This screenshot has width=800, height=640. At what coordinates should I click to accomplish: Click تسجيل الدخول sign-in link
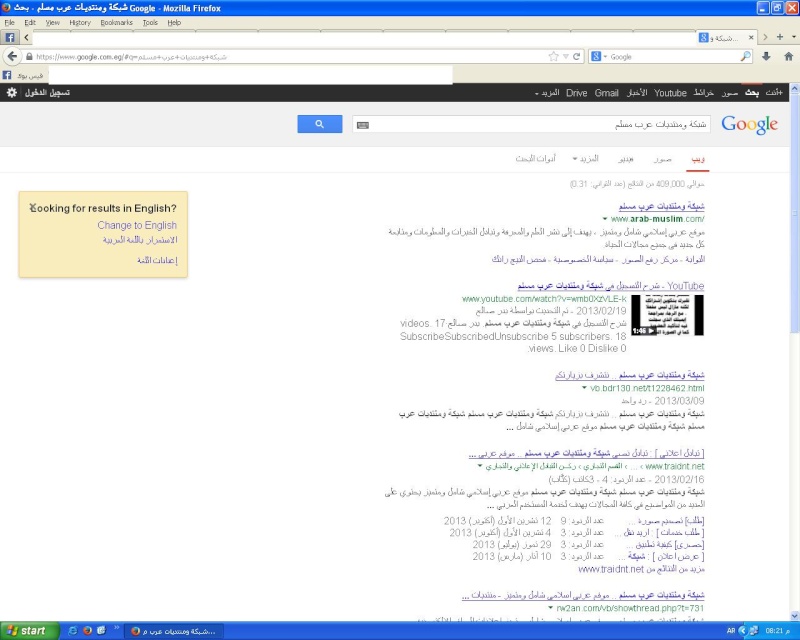pos(47,92)
